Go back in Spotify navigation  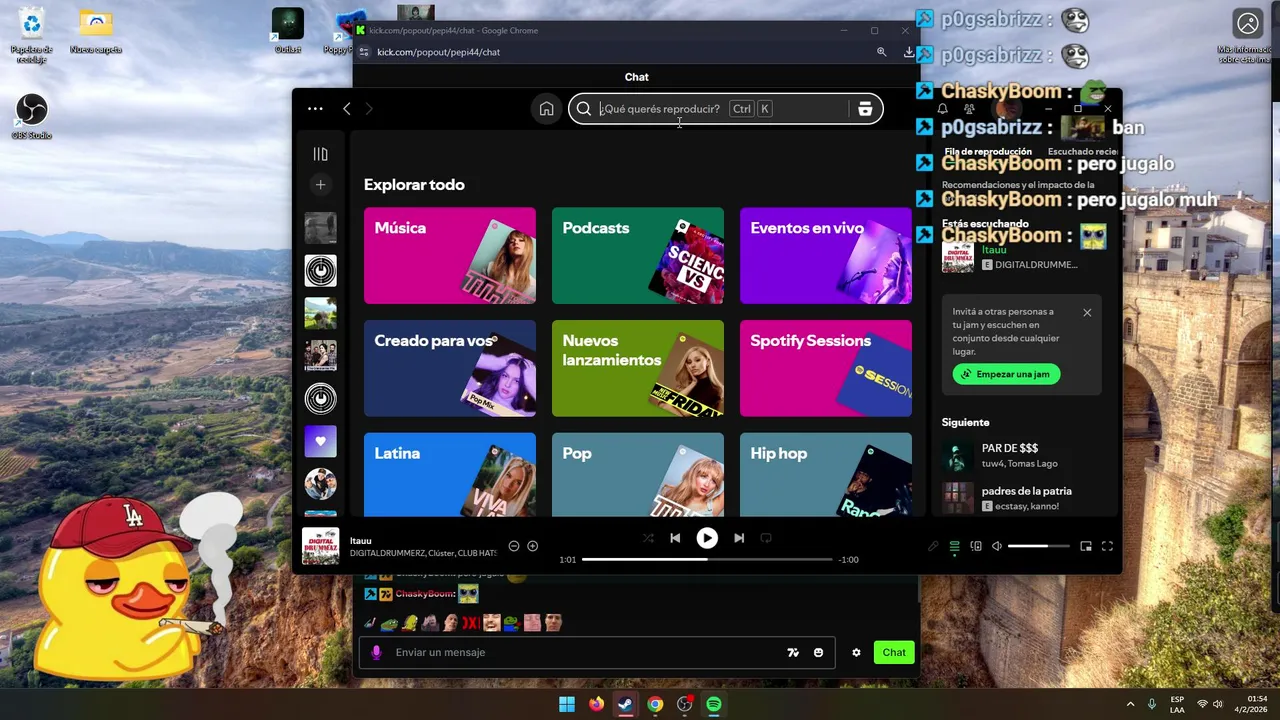coord(346,109)
